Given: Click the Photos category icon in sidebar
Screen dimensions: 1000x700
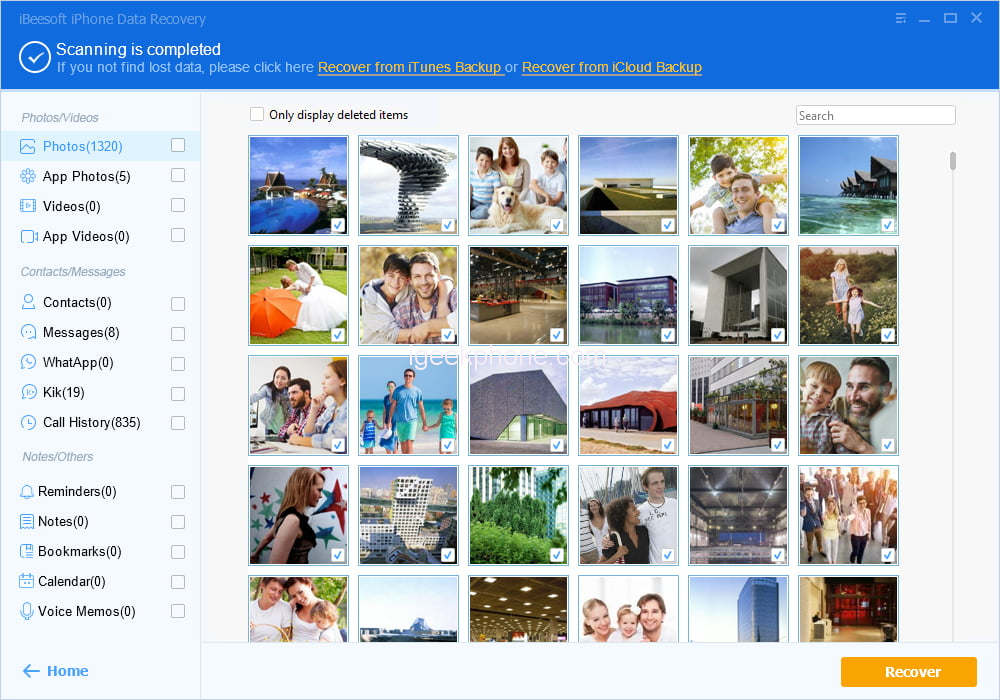Looking at the screenshot, I should [28, 147].
